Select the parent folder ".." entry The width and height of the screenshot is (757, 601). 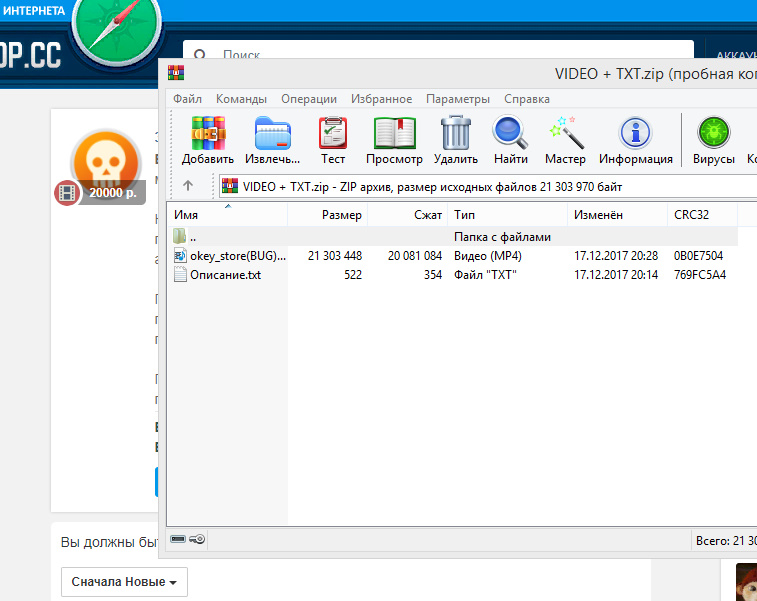coord(192,237)
